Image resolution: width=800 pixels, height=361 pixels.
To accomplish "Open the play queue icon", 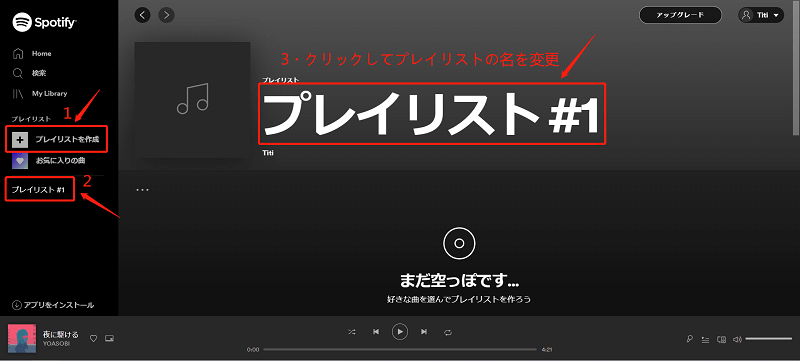I will (x=706, y=339).
